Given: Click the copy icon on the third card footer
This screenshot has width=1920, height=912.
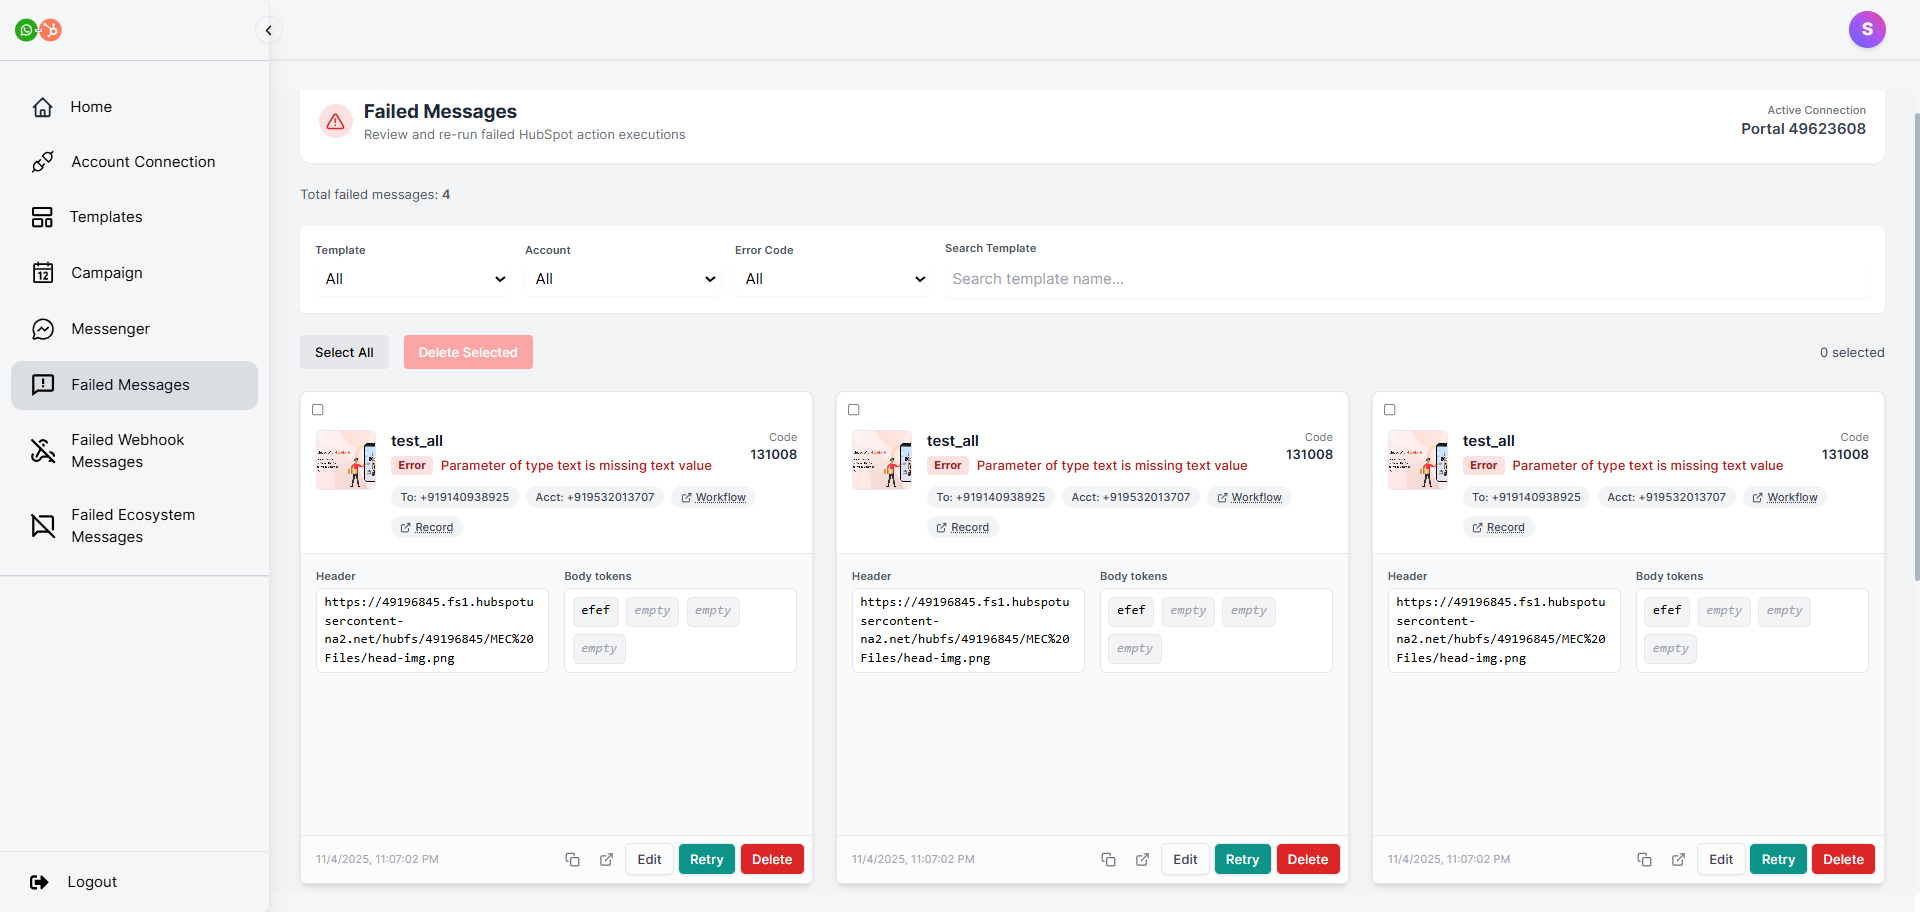Looking at the screenshot, I should click(1644, 859).
